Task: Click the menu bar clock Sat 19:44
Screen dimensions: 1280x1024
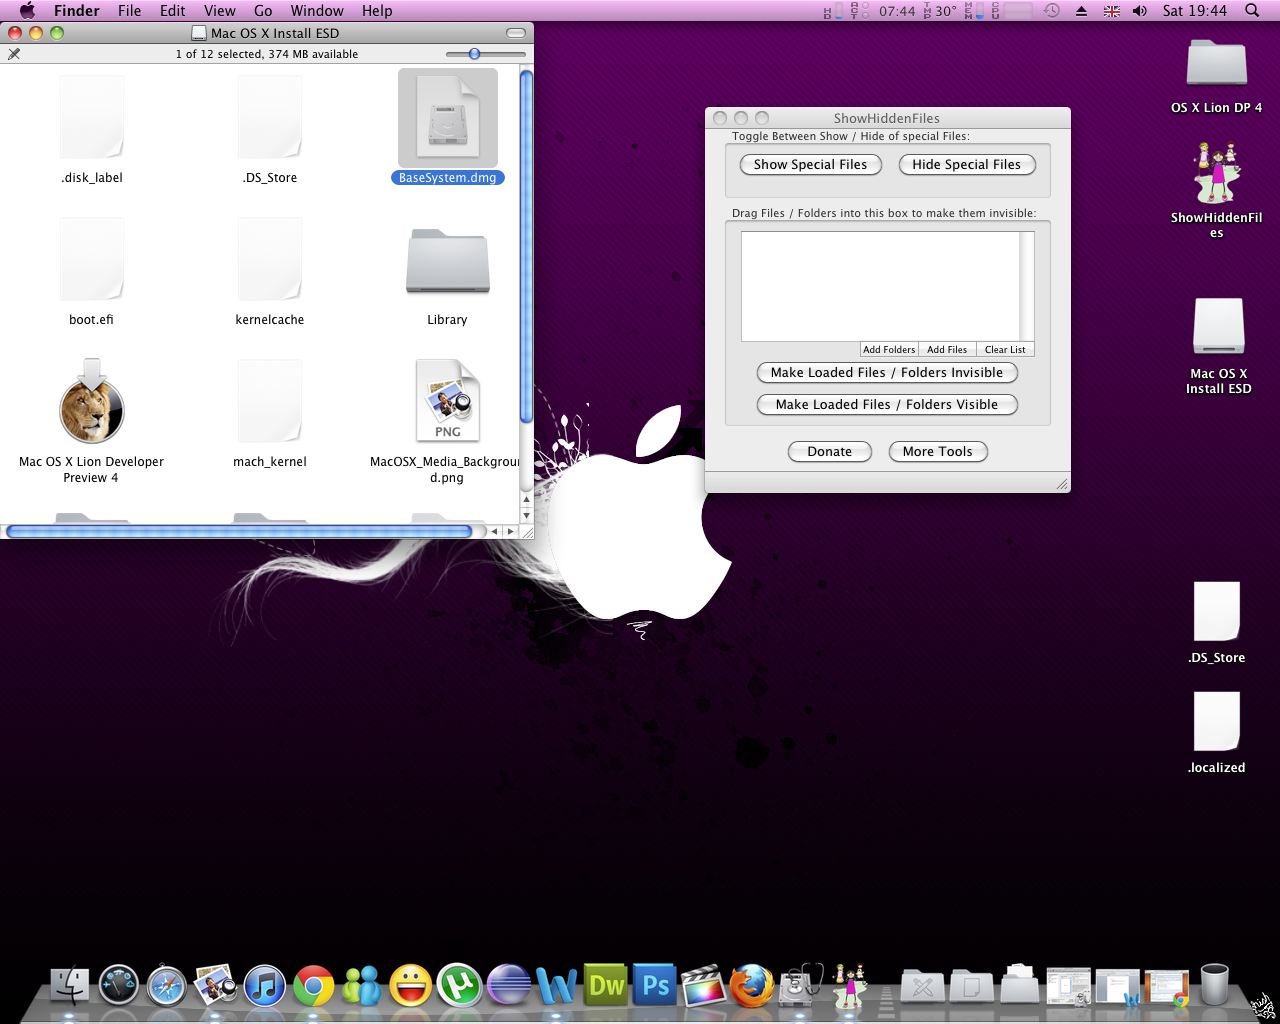Action: click(1195, 11)
